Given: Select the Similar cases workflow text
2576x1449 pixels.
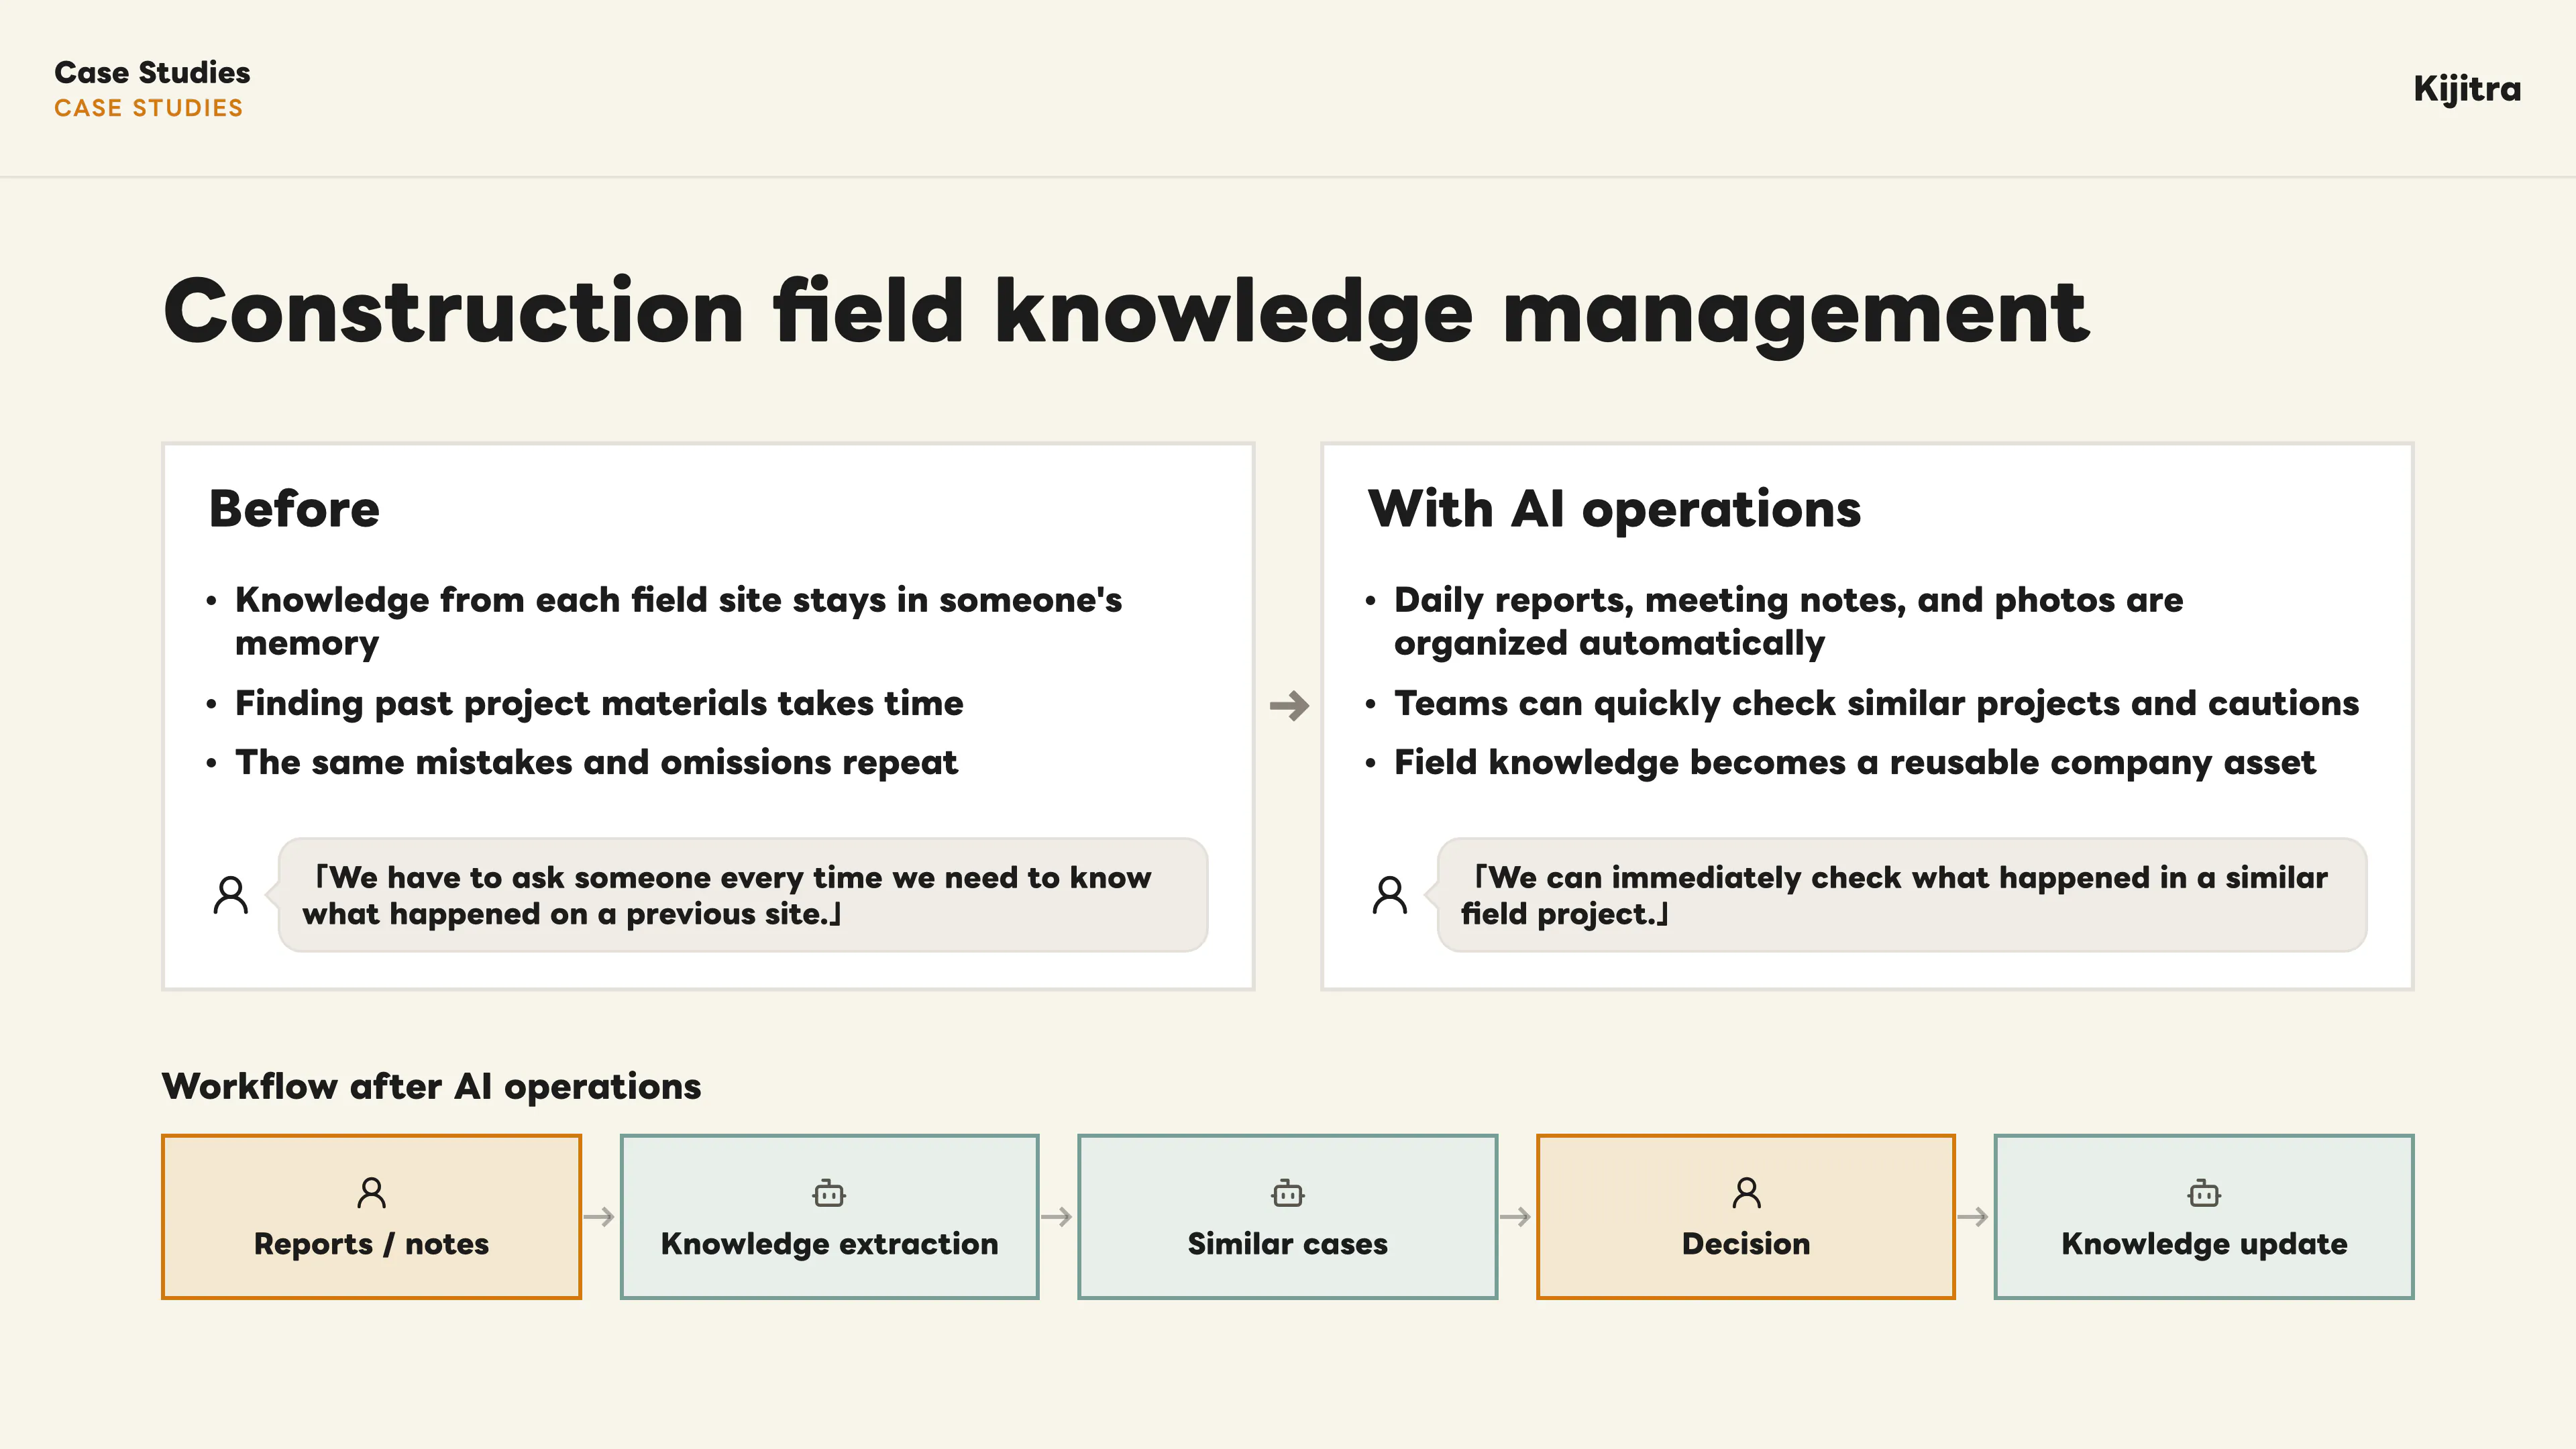Looking at the screenshot, I should coord(1287,1243).
